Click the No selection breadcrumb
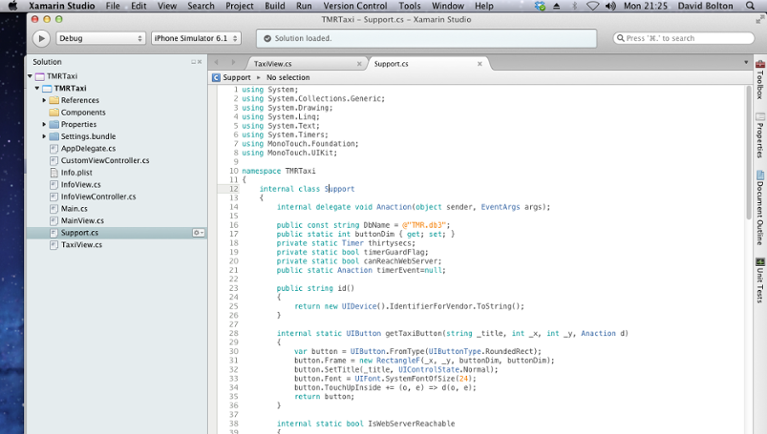 pyautogui.click(x=288, y=77)
